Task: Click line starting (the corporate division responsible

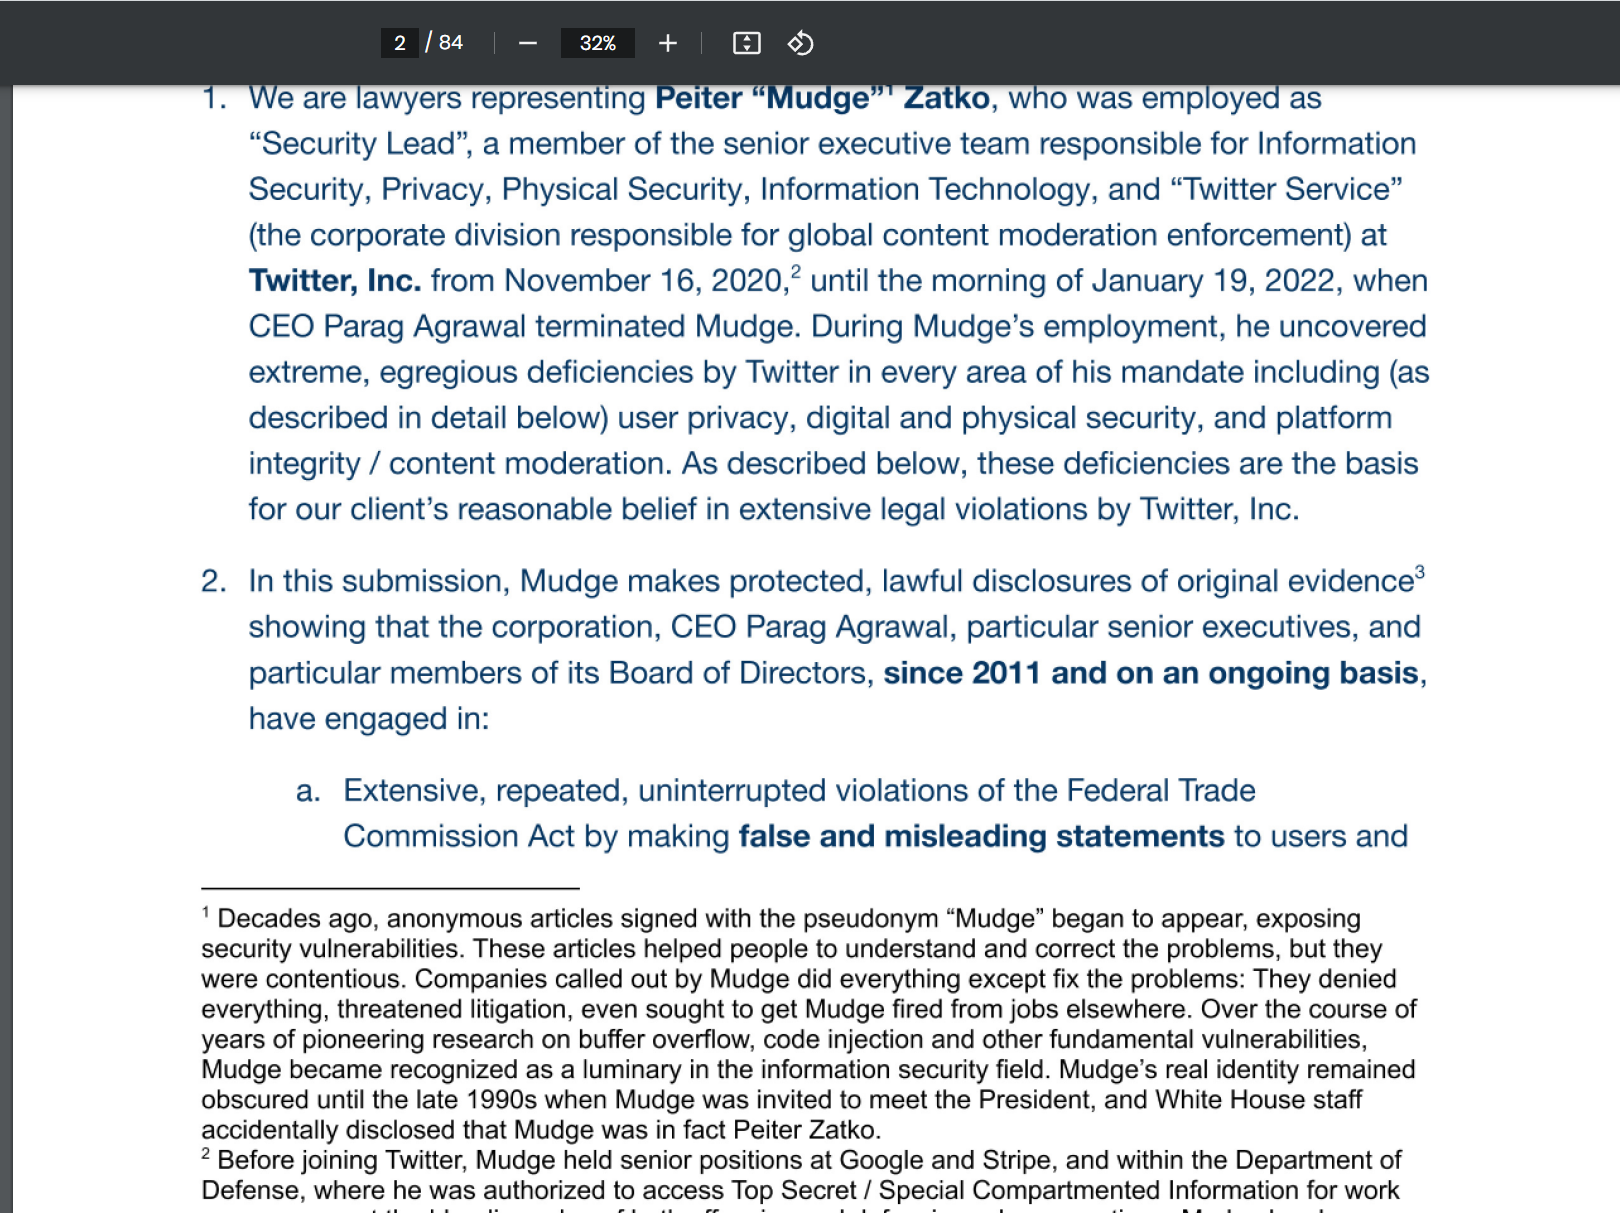Action: (x=818, y=235)
